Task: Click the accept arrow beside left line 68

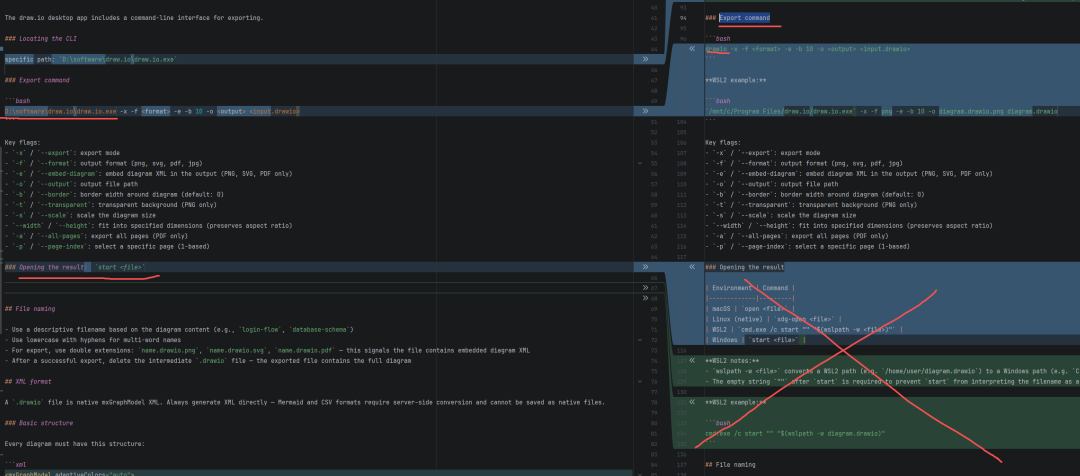Action: tap(645, 296)
